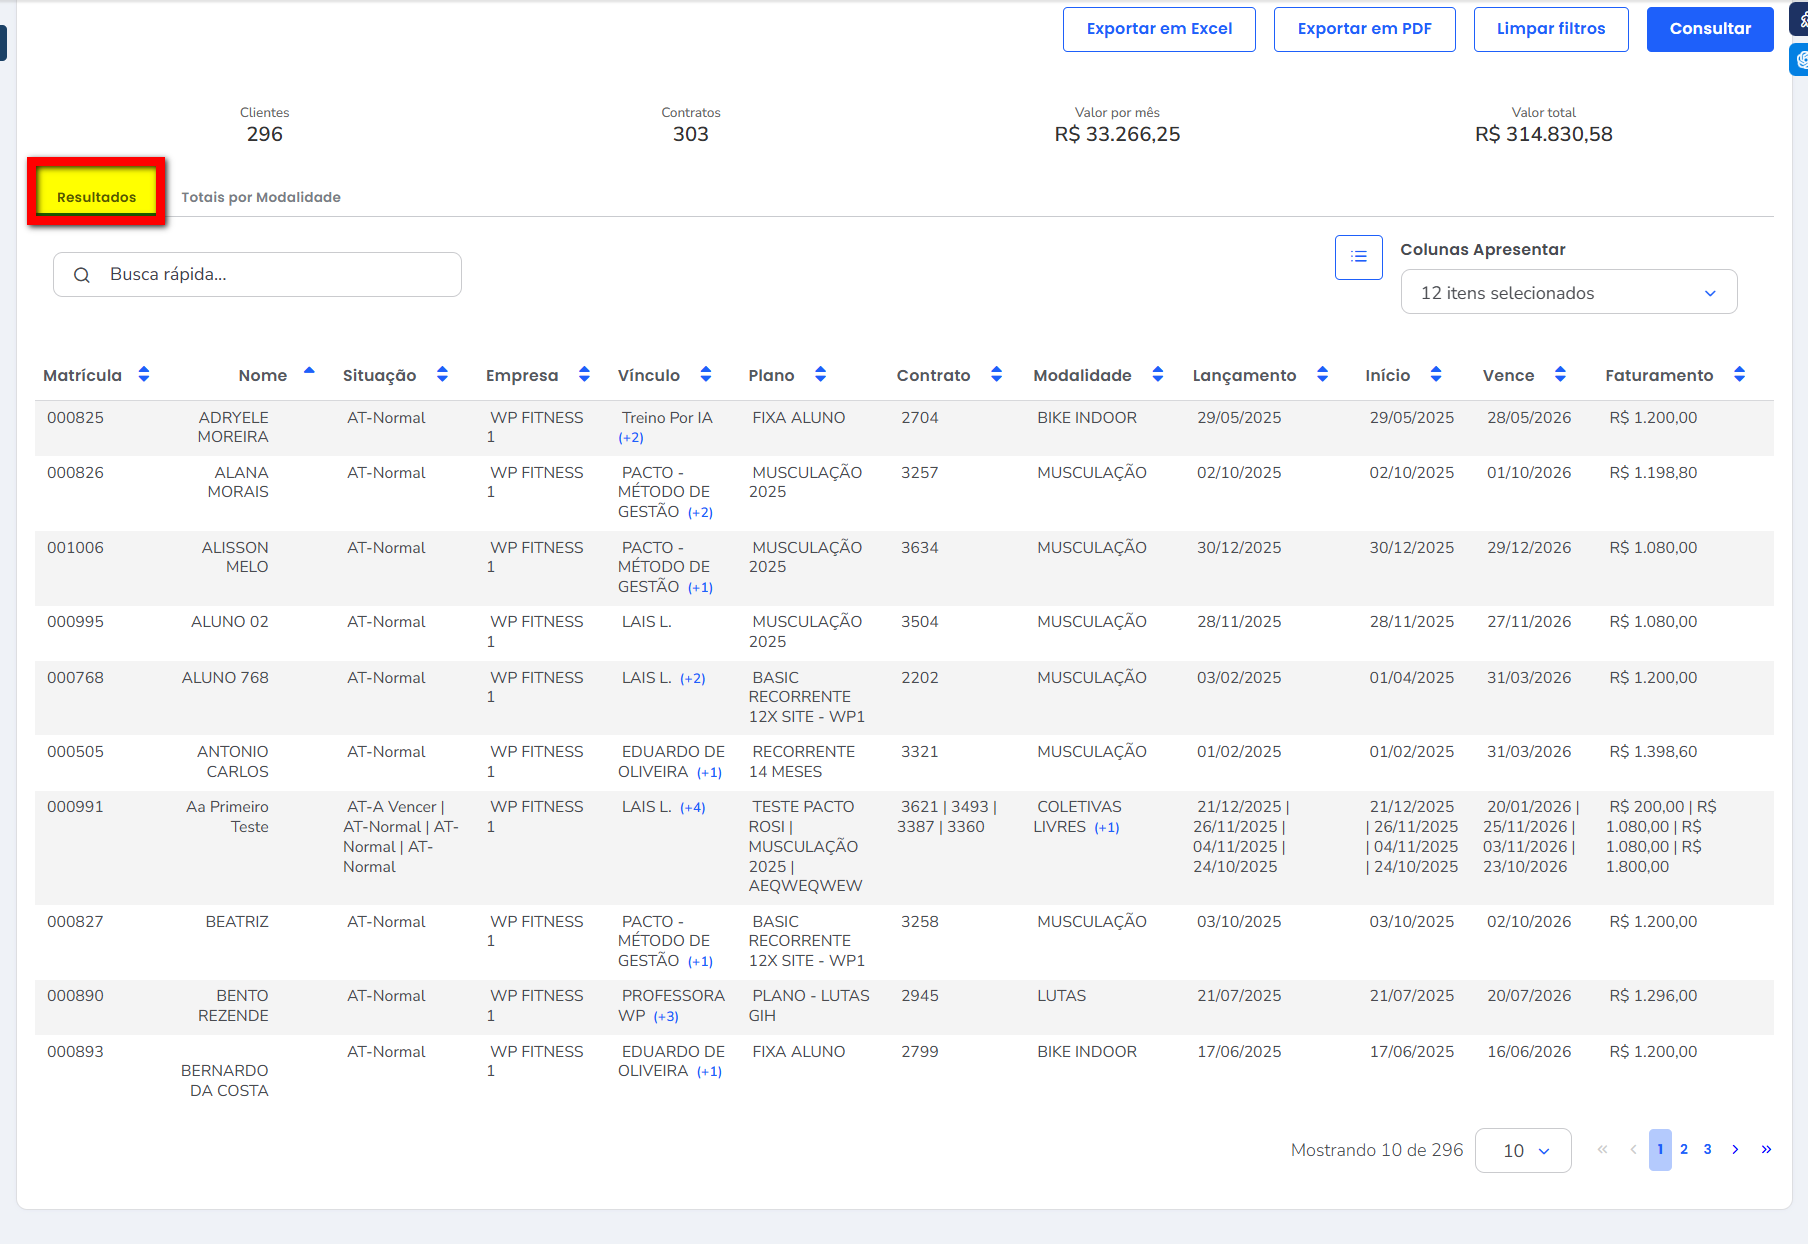Sort by Faturamento sort icon
Screen dimensions: 1808x1244
(1739, 375)
